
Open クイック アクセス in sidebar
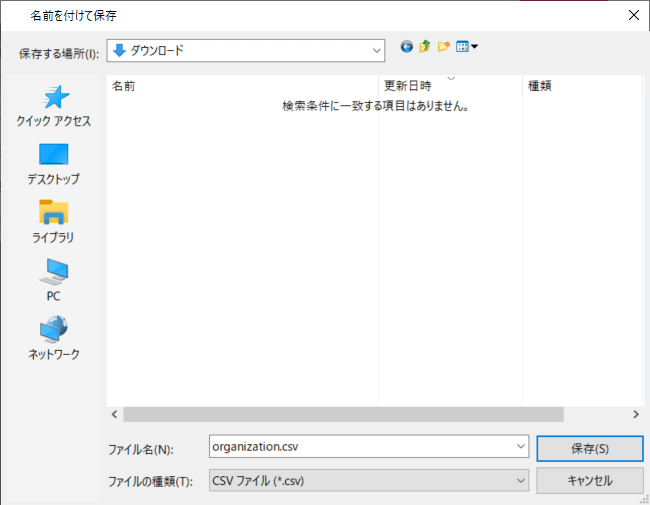click(53, 106)
